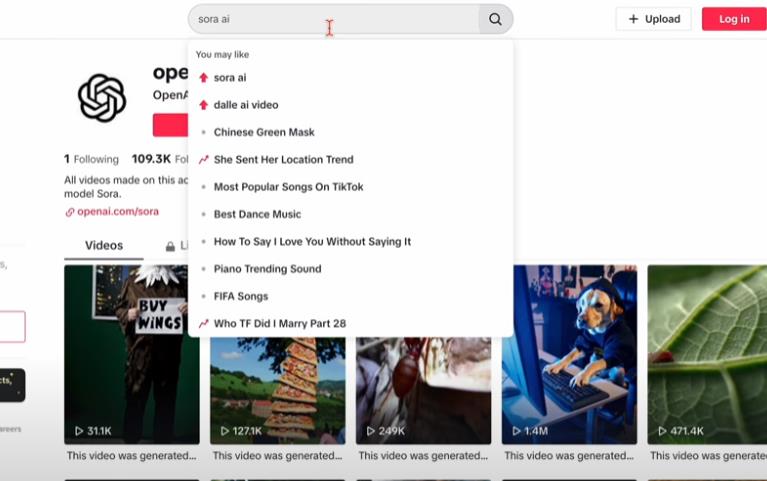Click the 31.1K views play icon

pos(79,431)
